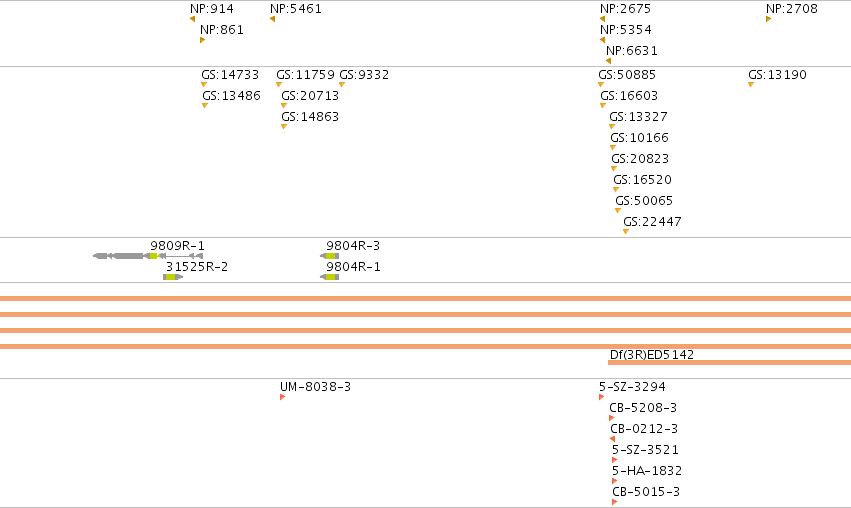The height and width of the screenshot is (508, 851).
Task: Open the GS:14863 feature
Action: [310, 117]
